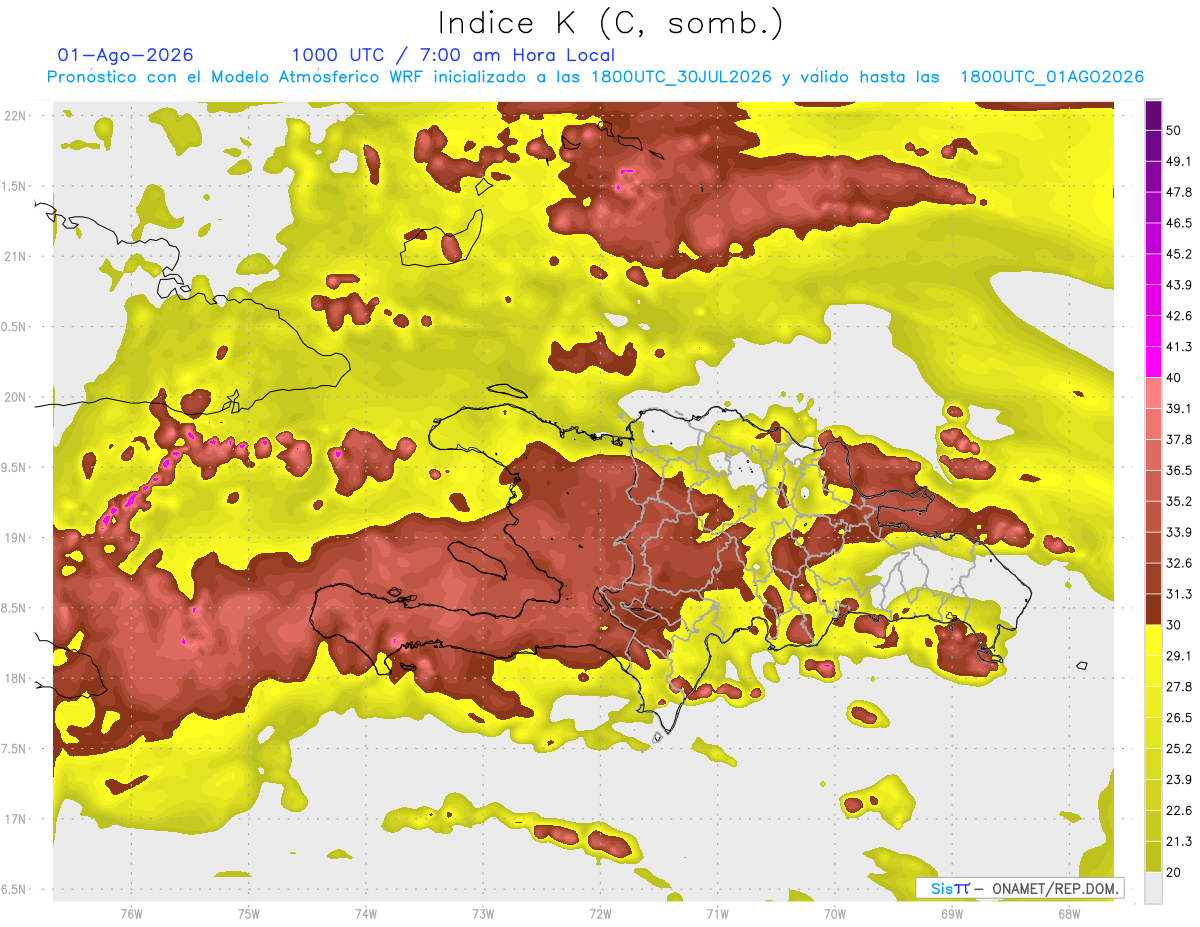The height and width of the screenshot is (927, 1200).
Task: Click the "23.9" color scale value
Action: pos(1179,779)
